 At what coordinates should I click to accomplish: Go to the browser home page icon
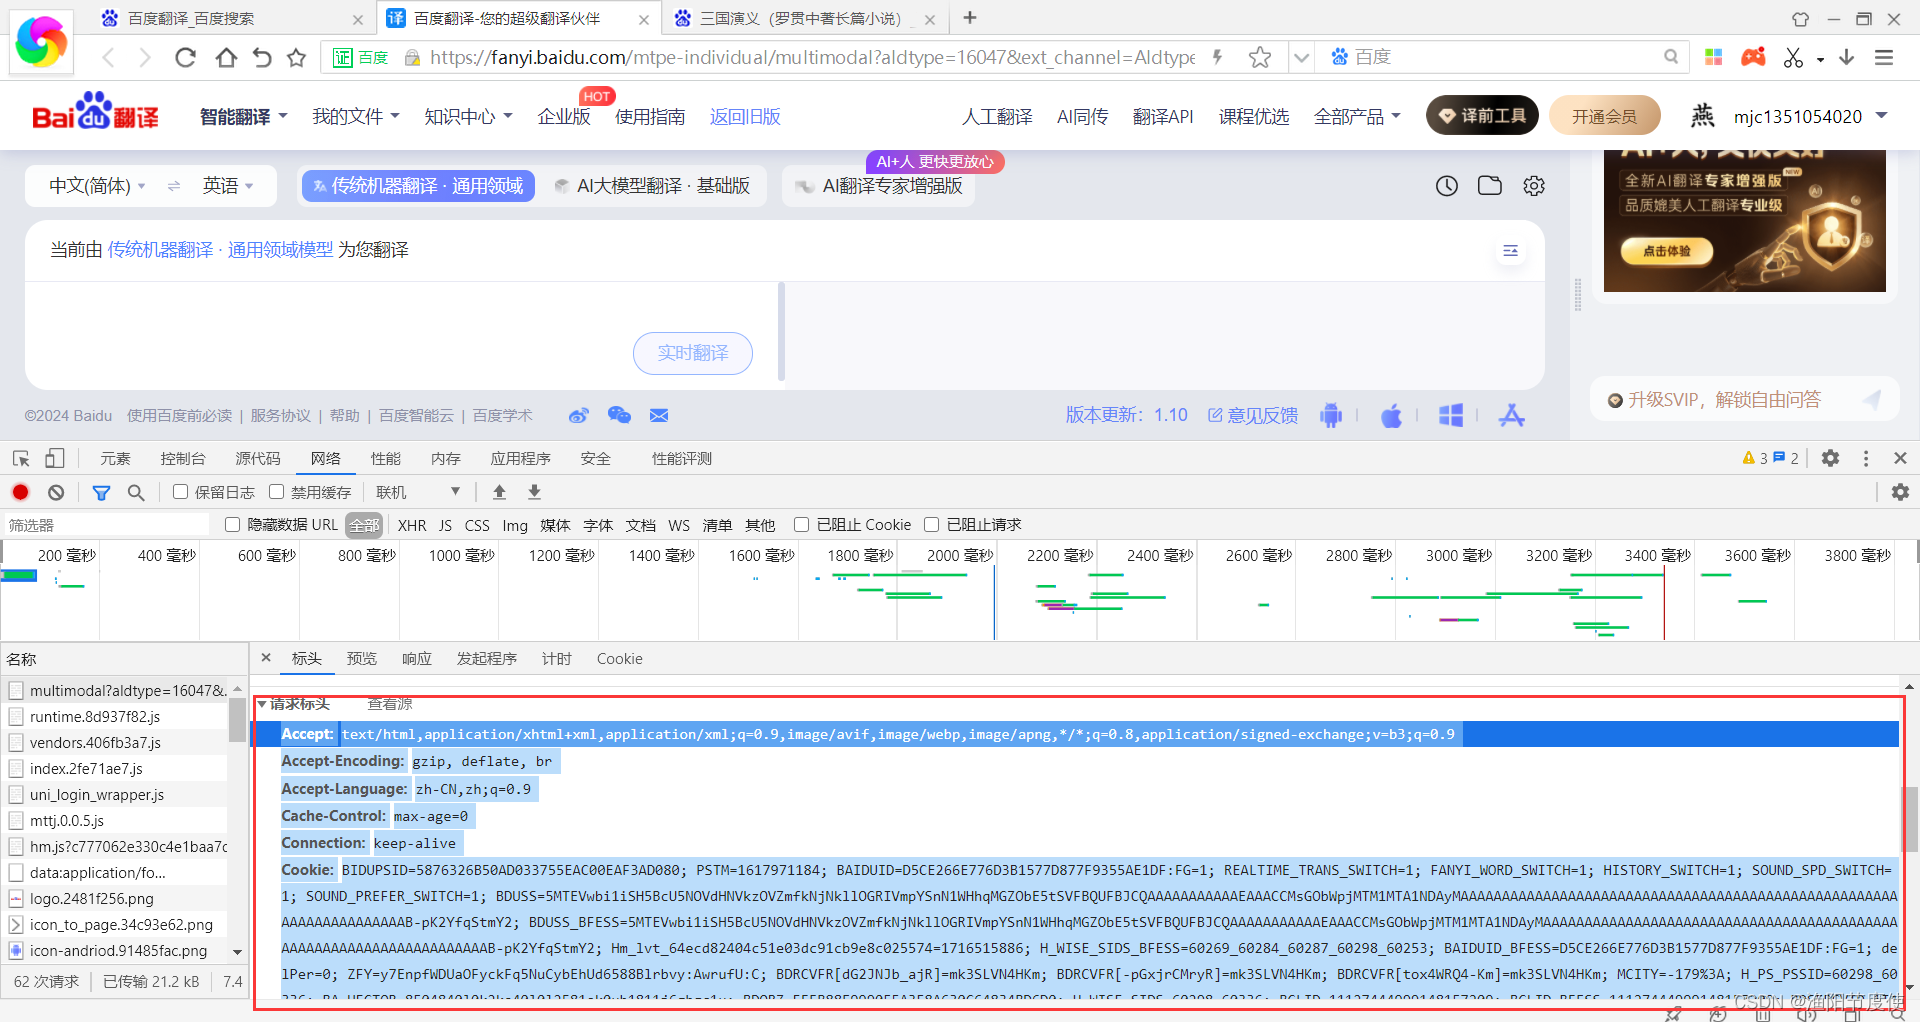point(226,58)
